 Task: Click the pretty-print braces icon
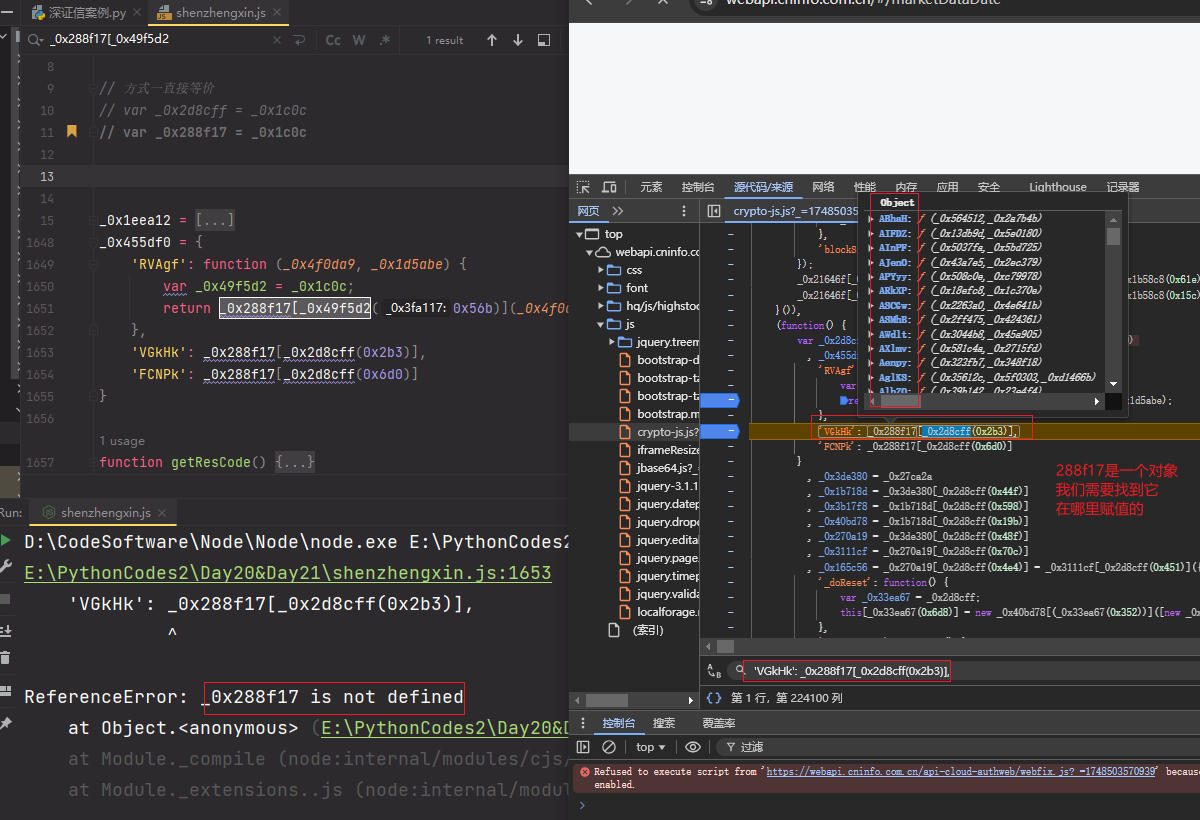pyautogui.click(x=714, y=698)
